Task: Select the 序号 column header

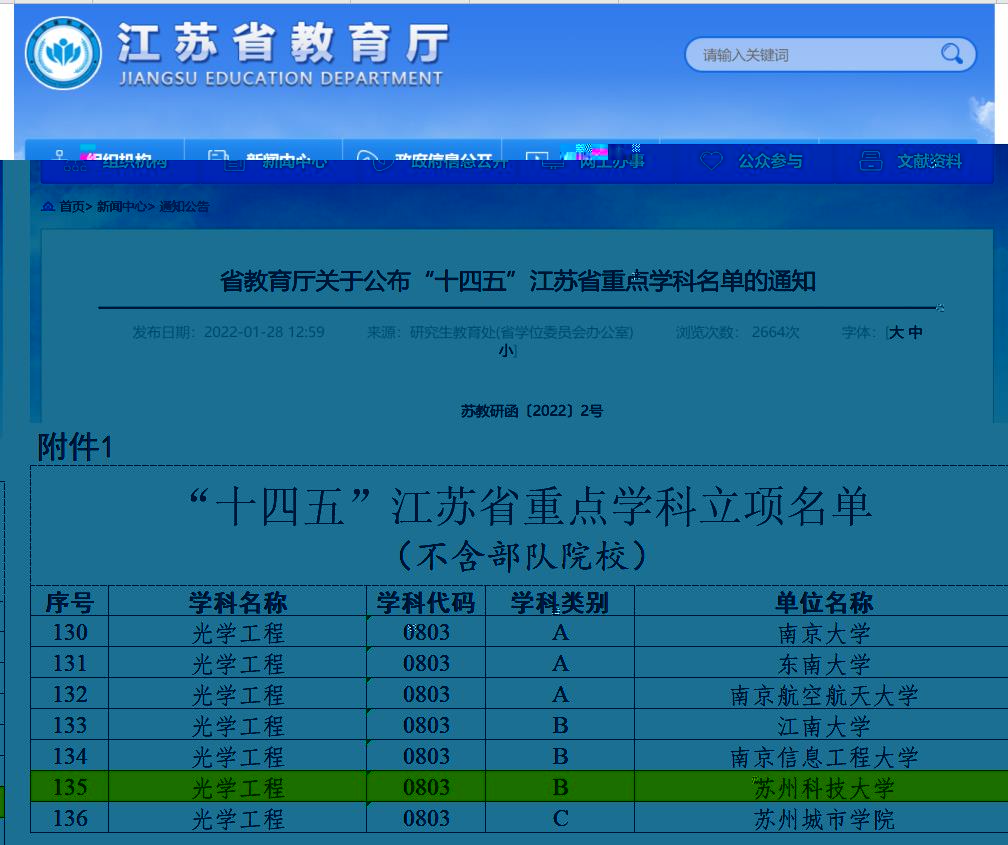Action: point(69,603)
